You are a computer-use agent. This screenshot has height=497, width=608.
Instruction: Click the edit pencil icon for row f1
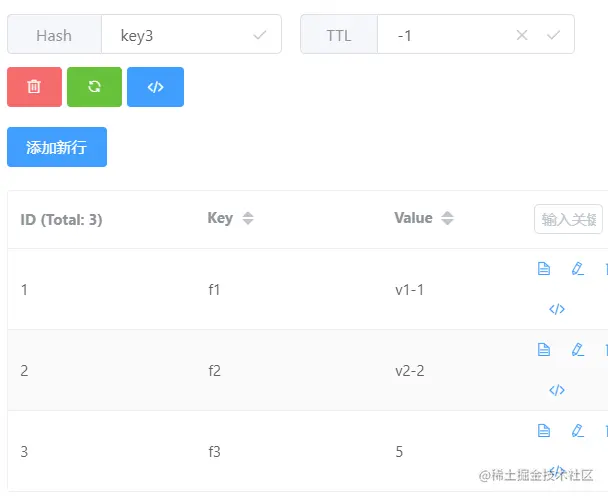(x=577, y=268)
